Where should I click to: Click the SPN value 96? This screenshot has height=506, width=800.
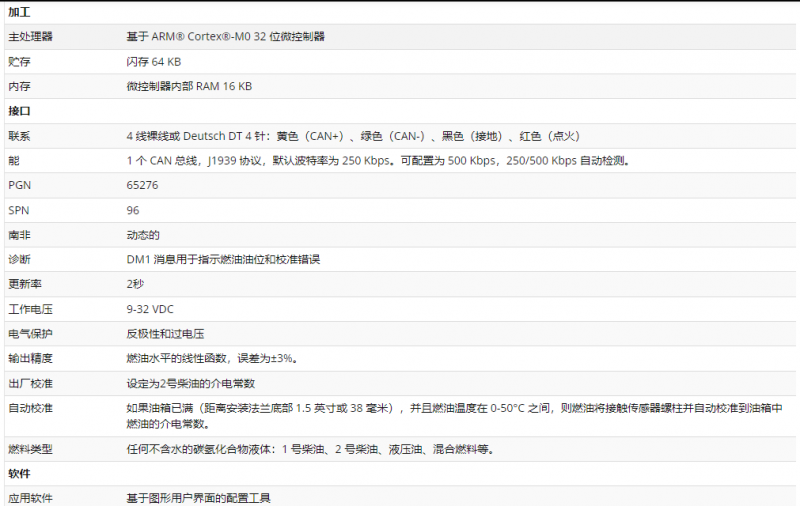133,210
